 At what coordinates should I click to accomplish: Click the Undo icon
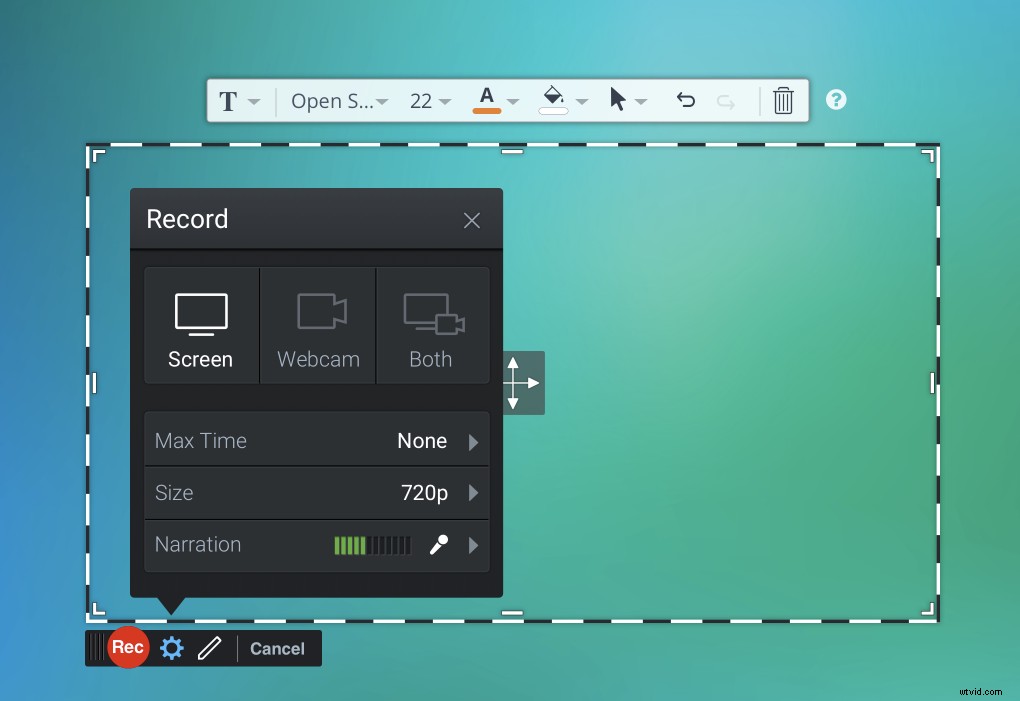tap(685, 100)
